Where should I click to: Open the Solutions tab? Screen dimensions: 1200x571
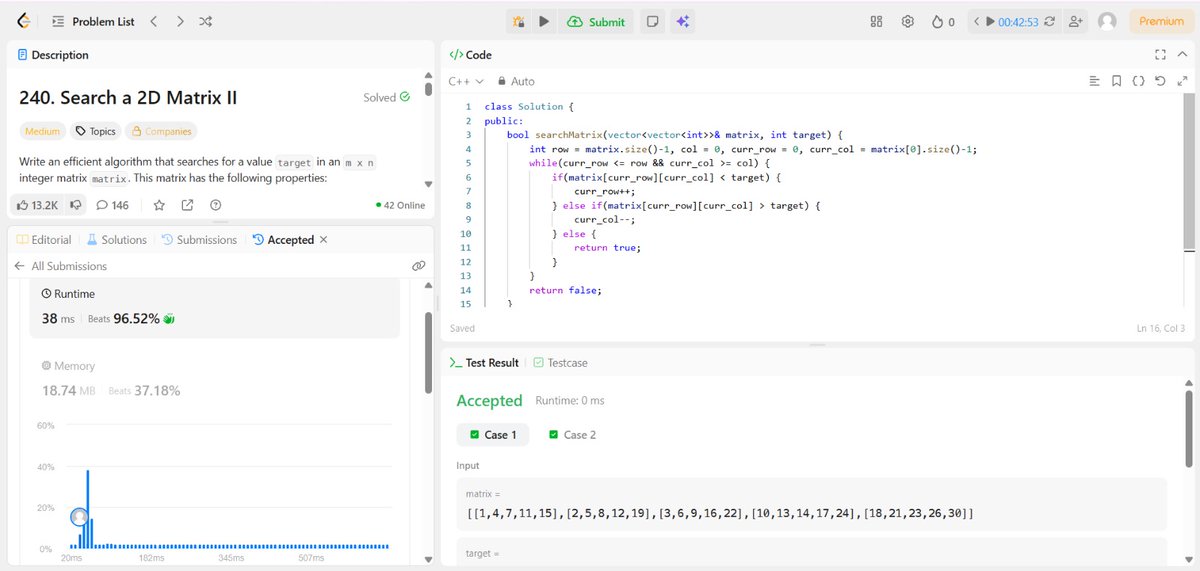[x=117, y=240]
